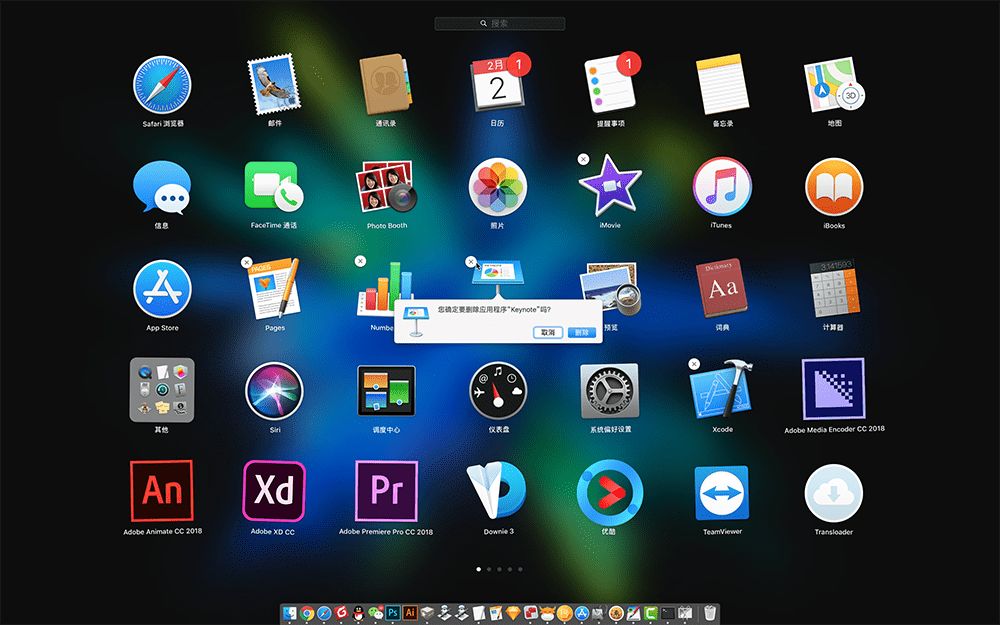Open the 其他 folder
This screenshot has height=625, width=1000.
(162, 390)
